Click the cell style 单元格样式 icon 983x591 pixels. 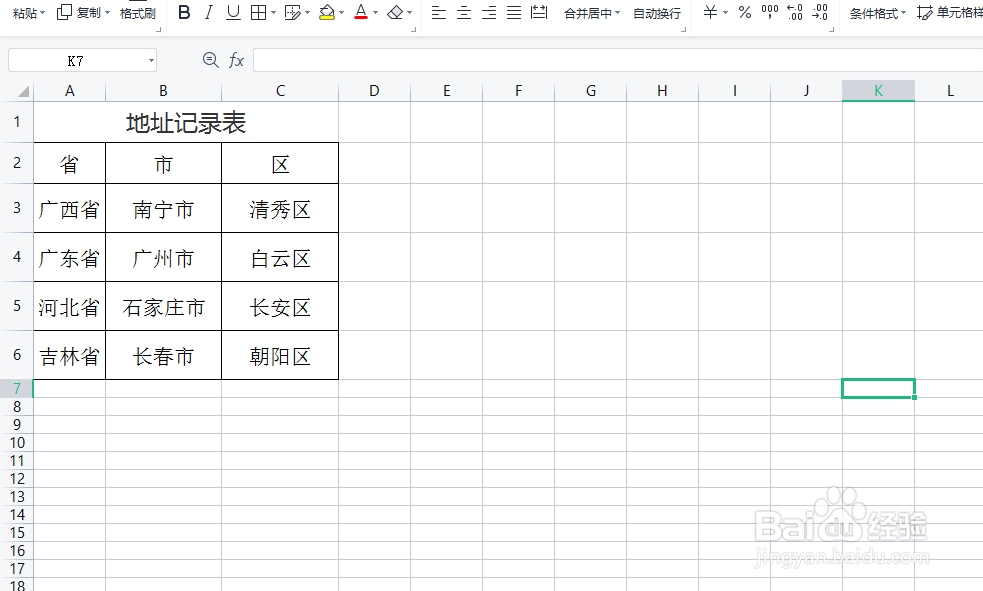click(925, 12)
